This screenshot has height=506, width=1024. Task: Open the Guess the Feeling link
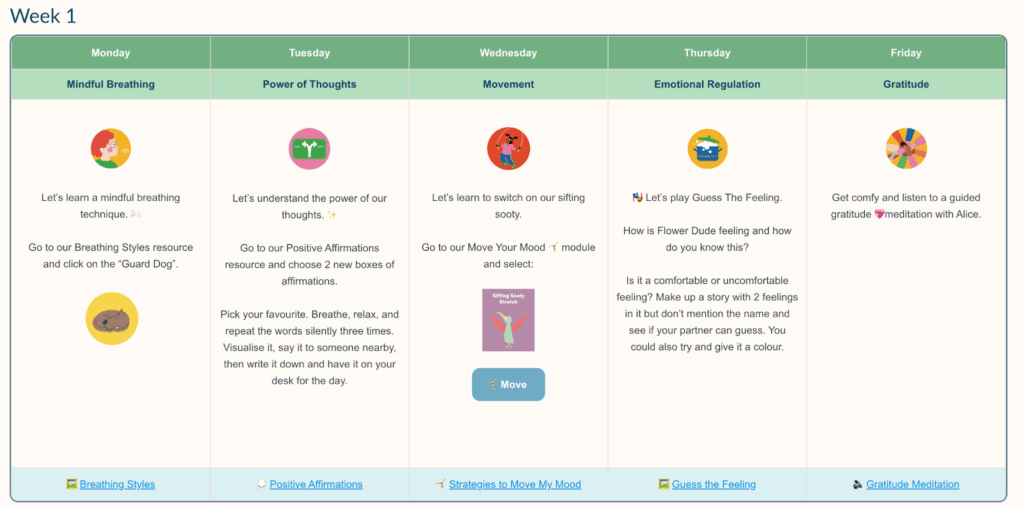click(x=714, y=484)
